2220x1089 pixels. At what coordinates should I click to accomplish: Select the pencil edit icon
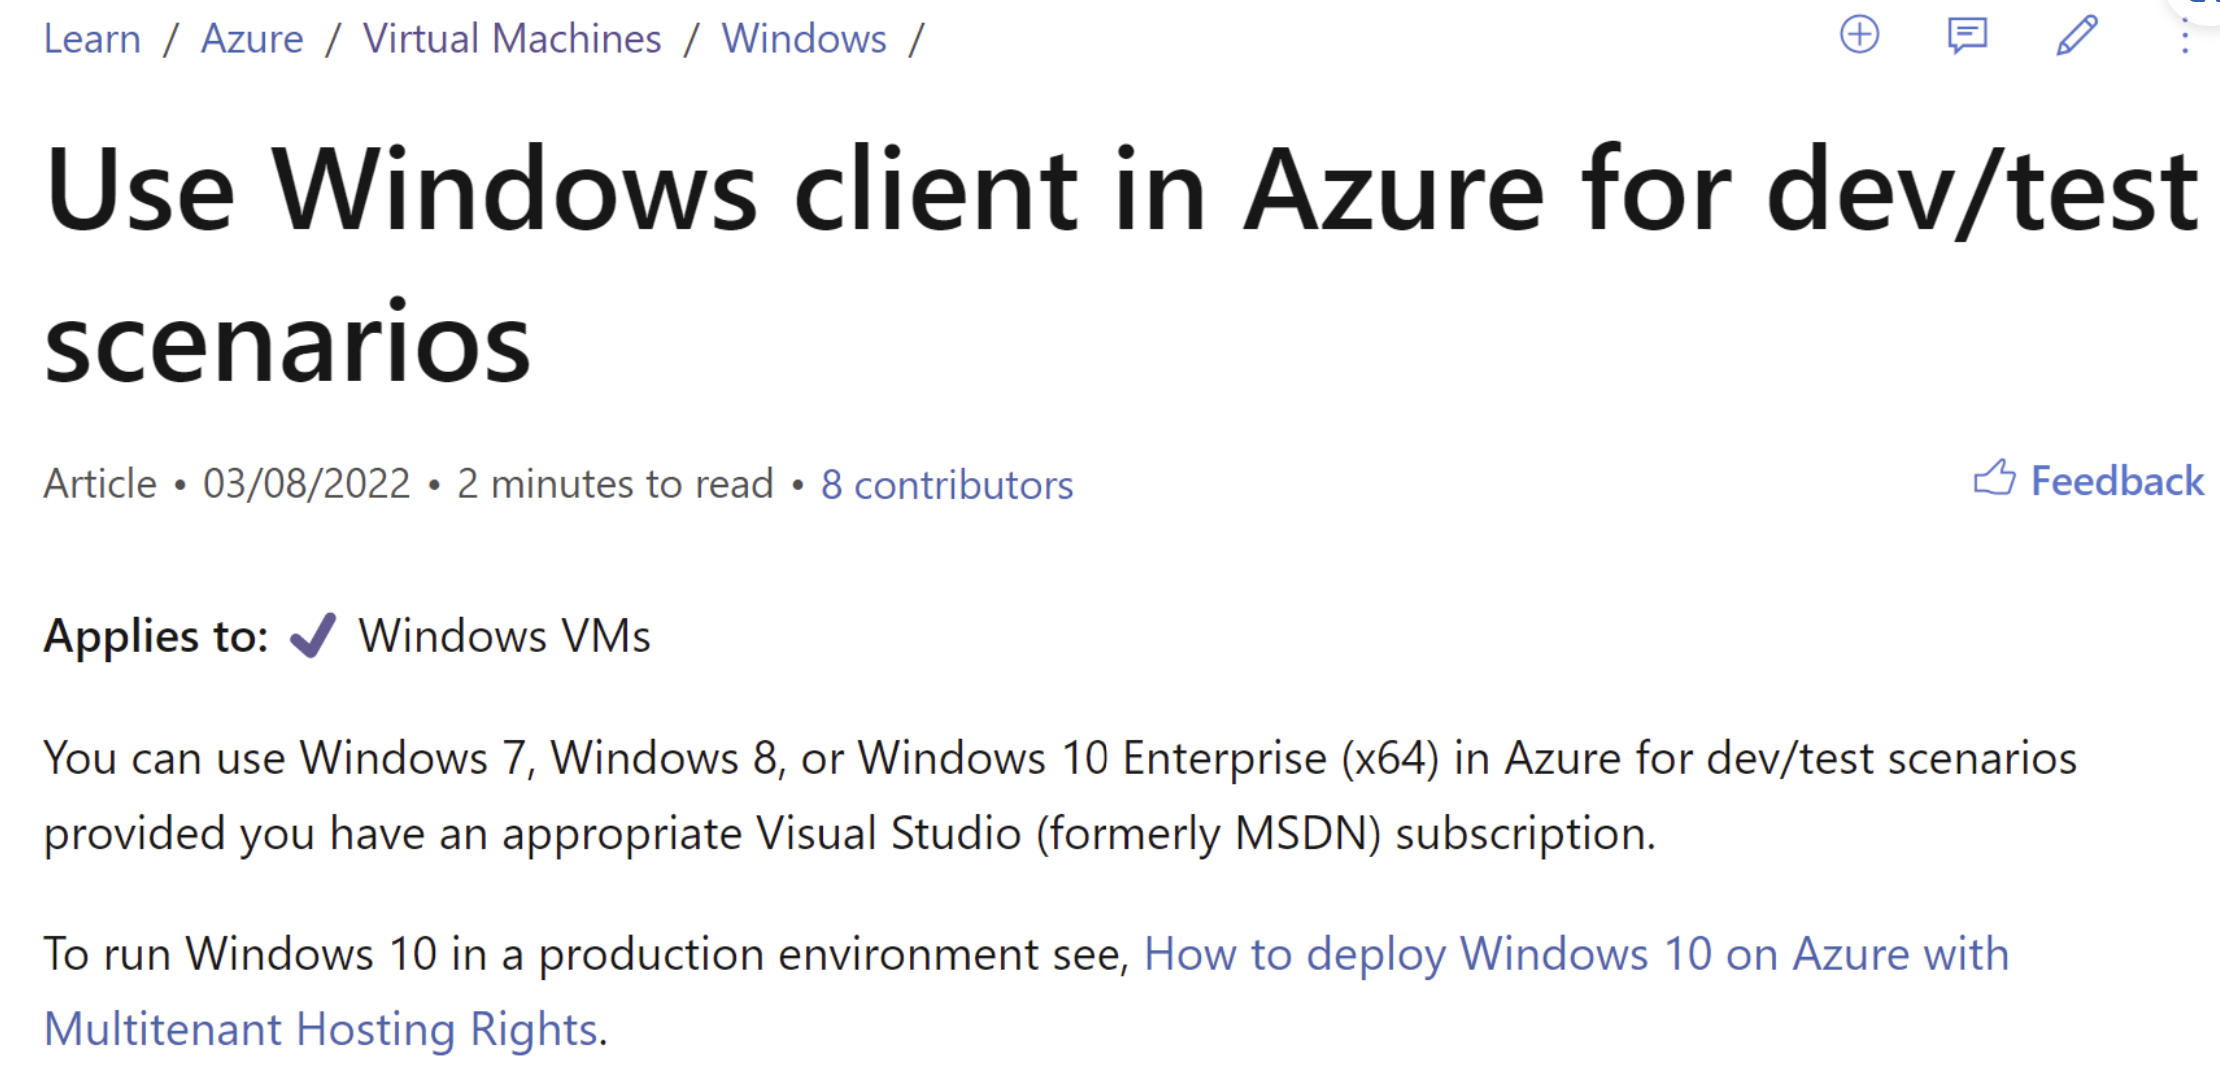2075,36
